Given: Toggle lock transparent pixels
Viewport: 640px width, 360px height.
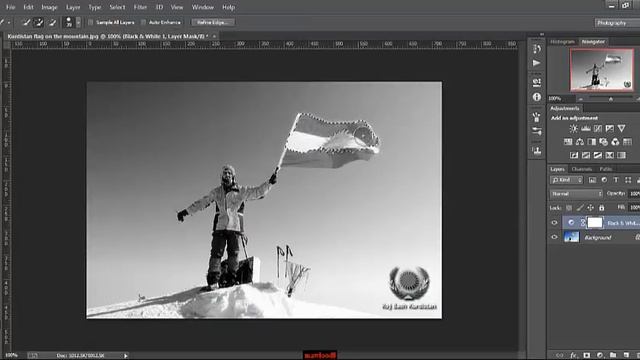Looking at the screenshot, I should (569, 208).
